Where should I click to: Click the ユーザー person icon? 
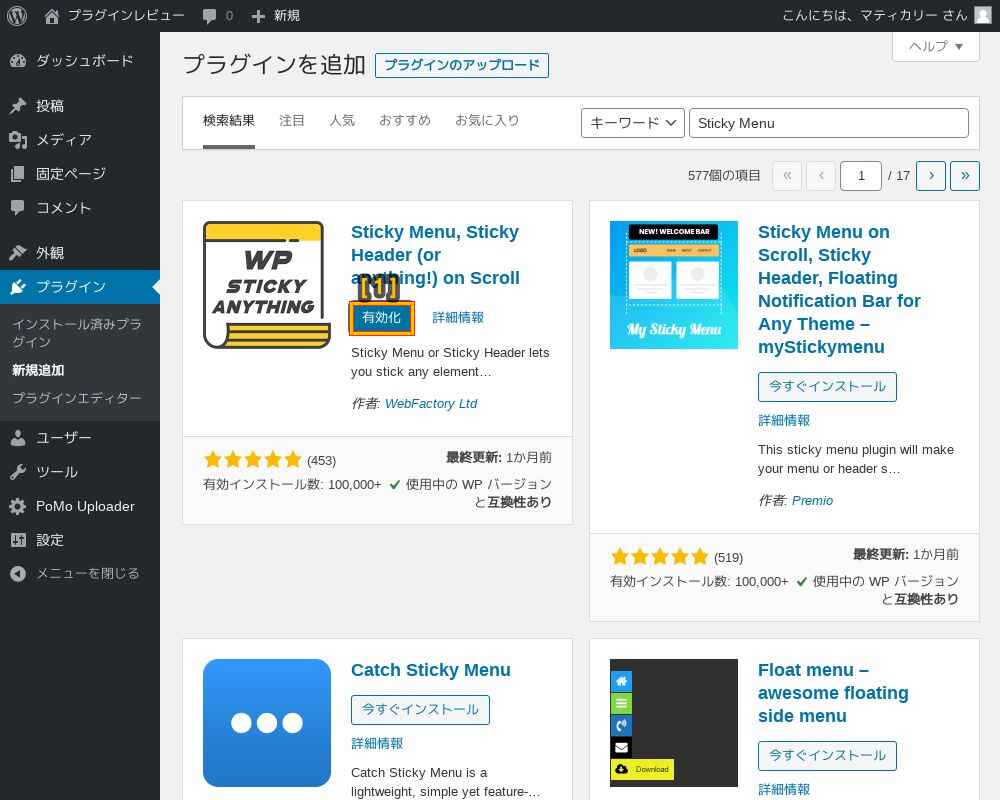18,438
